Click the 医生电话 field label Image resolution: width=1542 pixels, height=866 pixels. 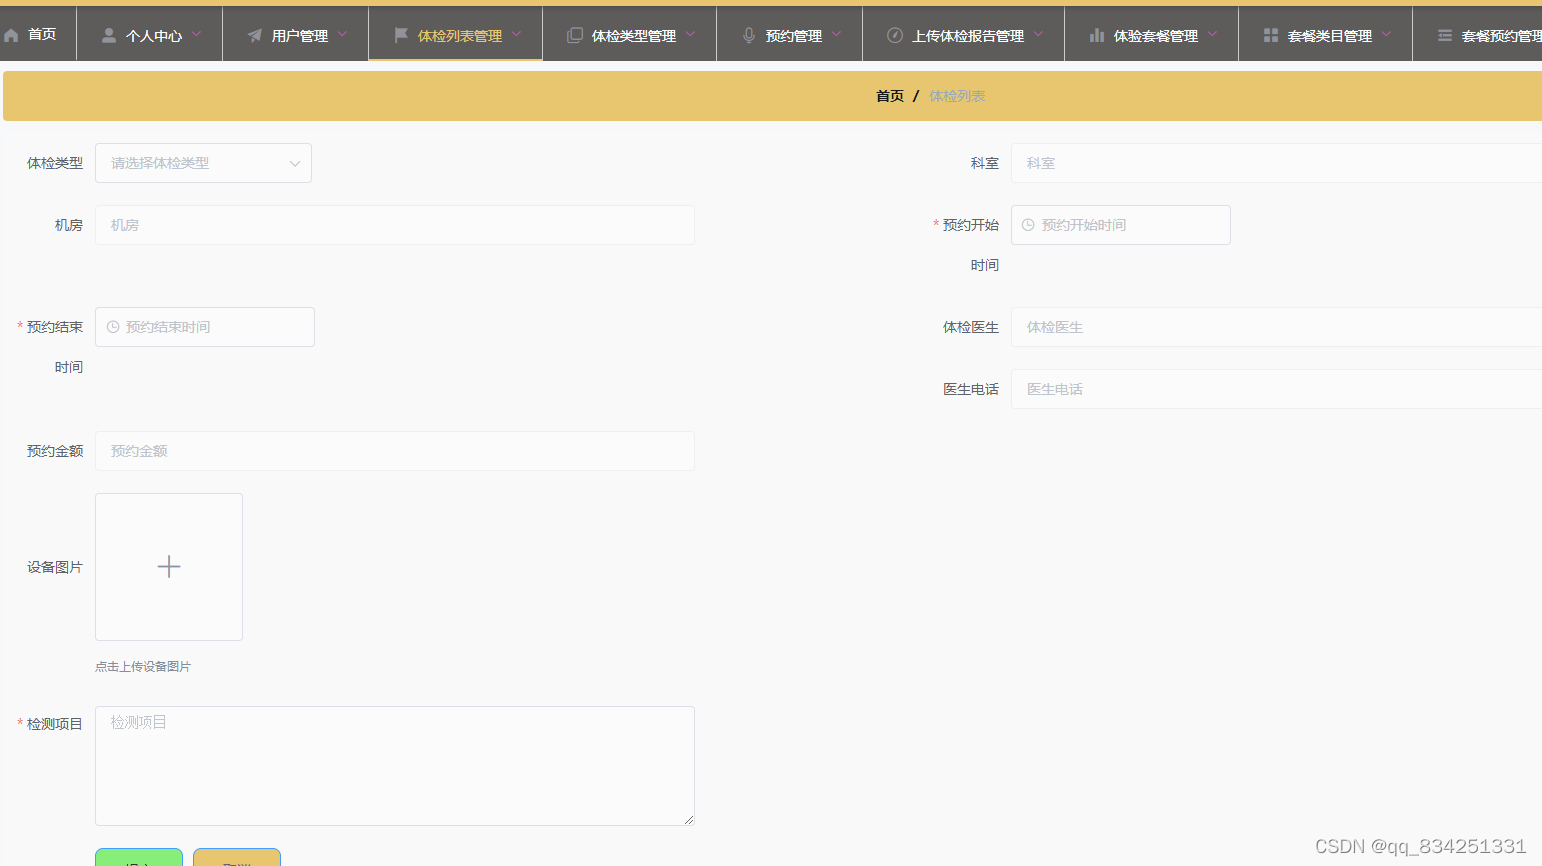[971, 389]
